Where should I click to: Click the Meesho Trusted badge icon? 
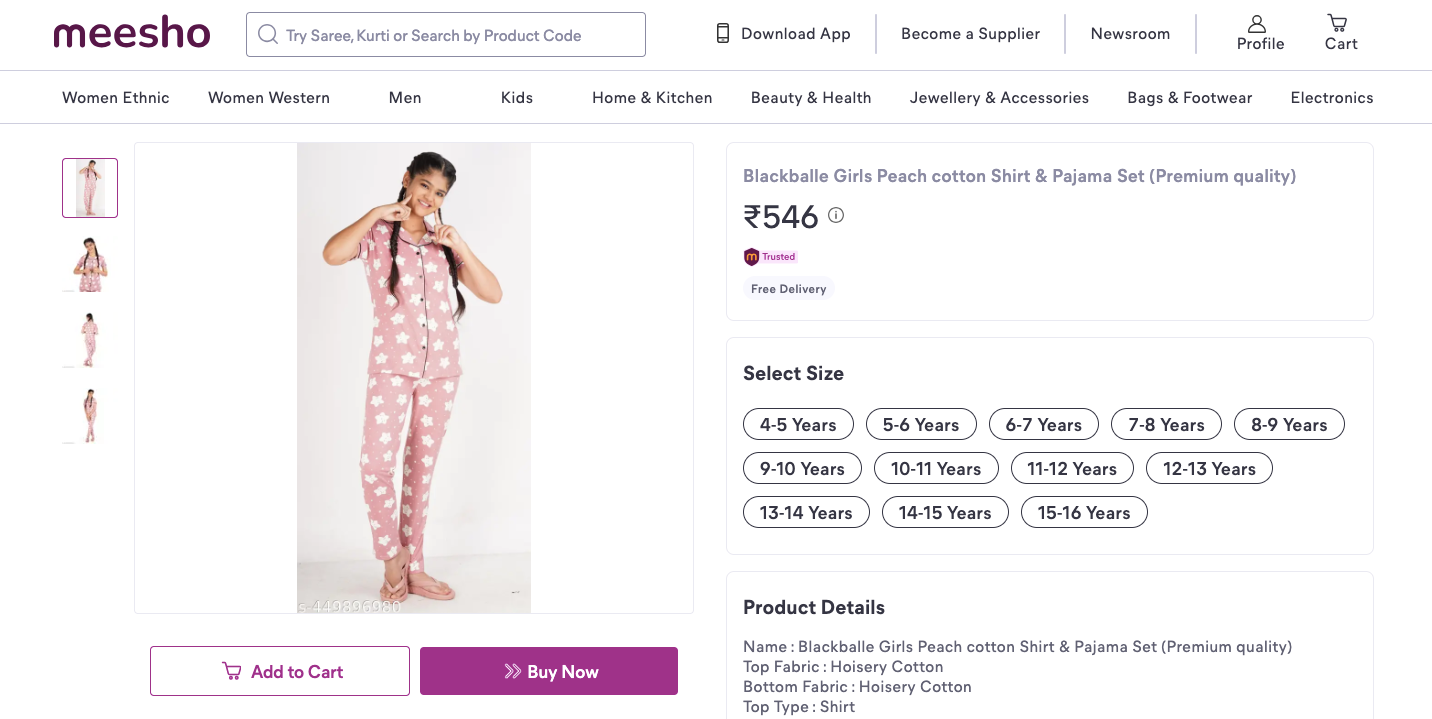(752, 257)
